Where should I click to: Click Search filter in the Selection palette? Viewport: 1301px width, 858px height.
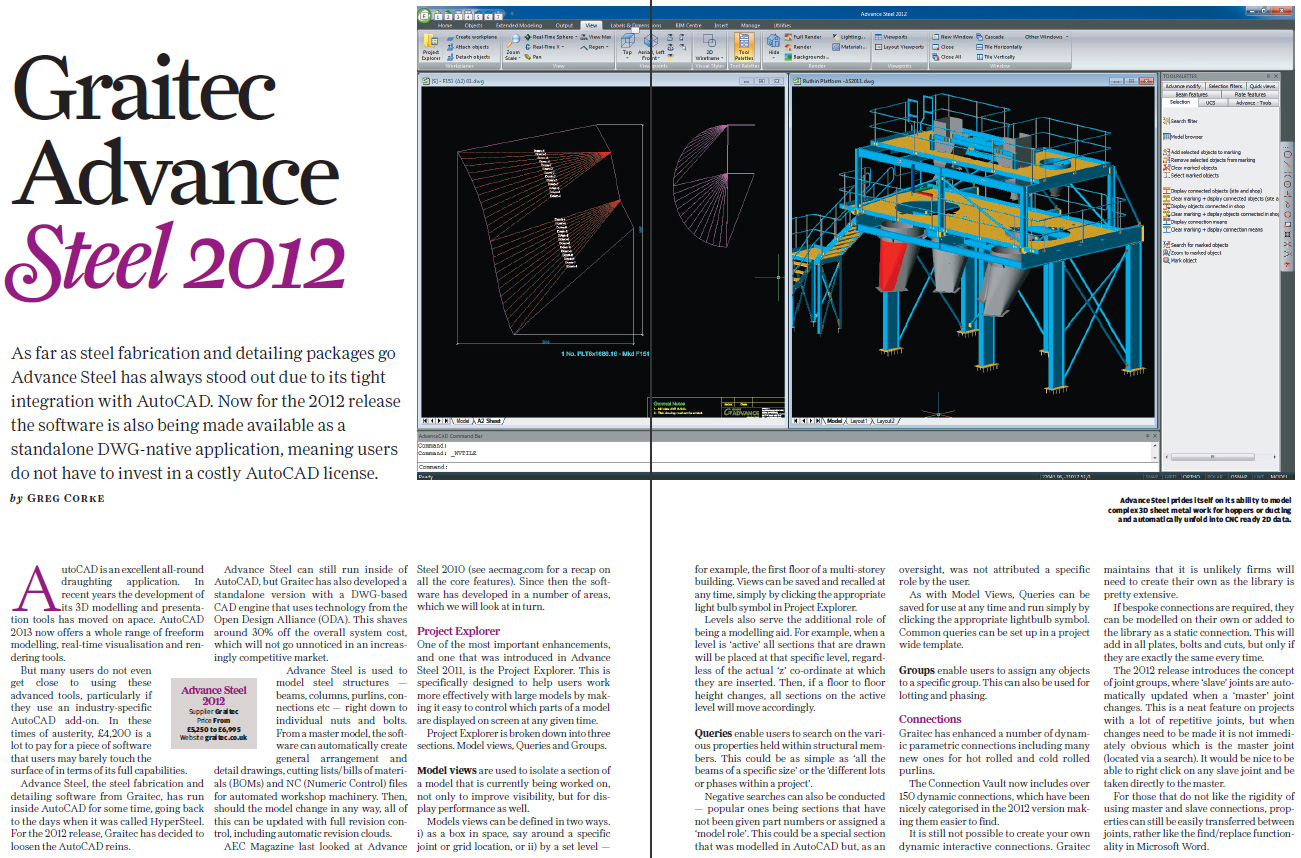[1185, 120]
